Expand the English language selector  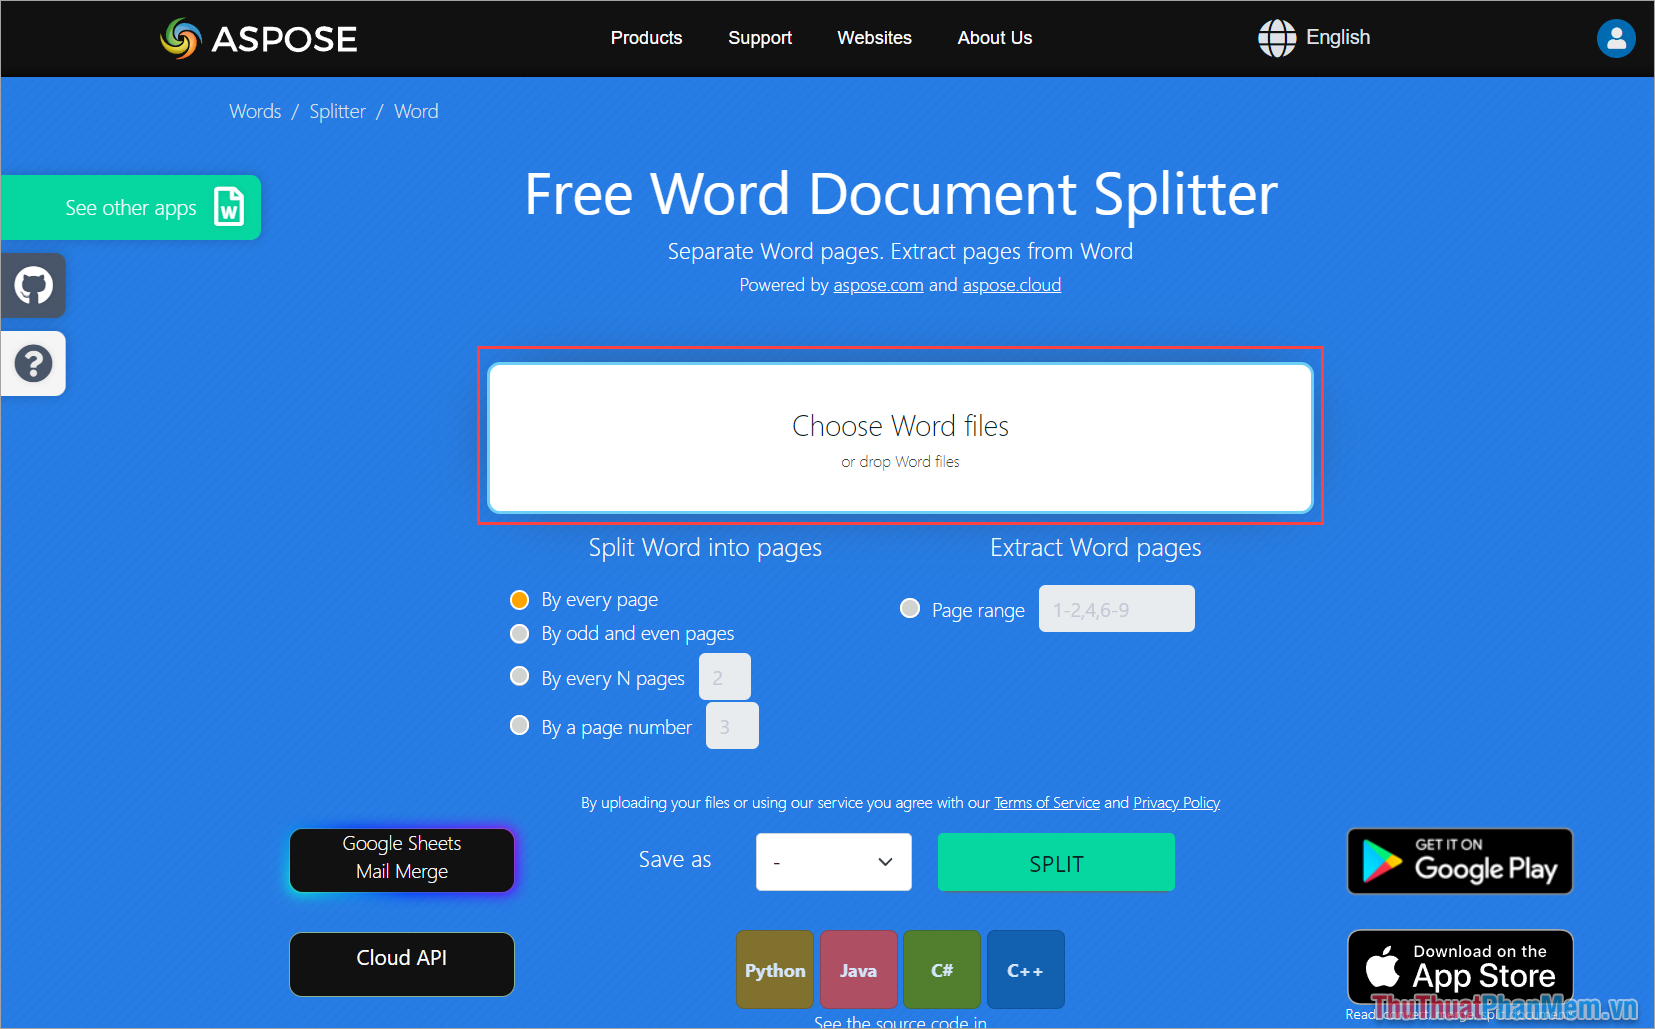(1338, 38)
